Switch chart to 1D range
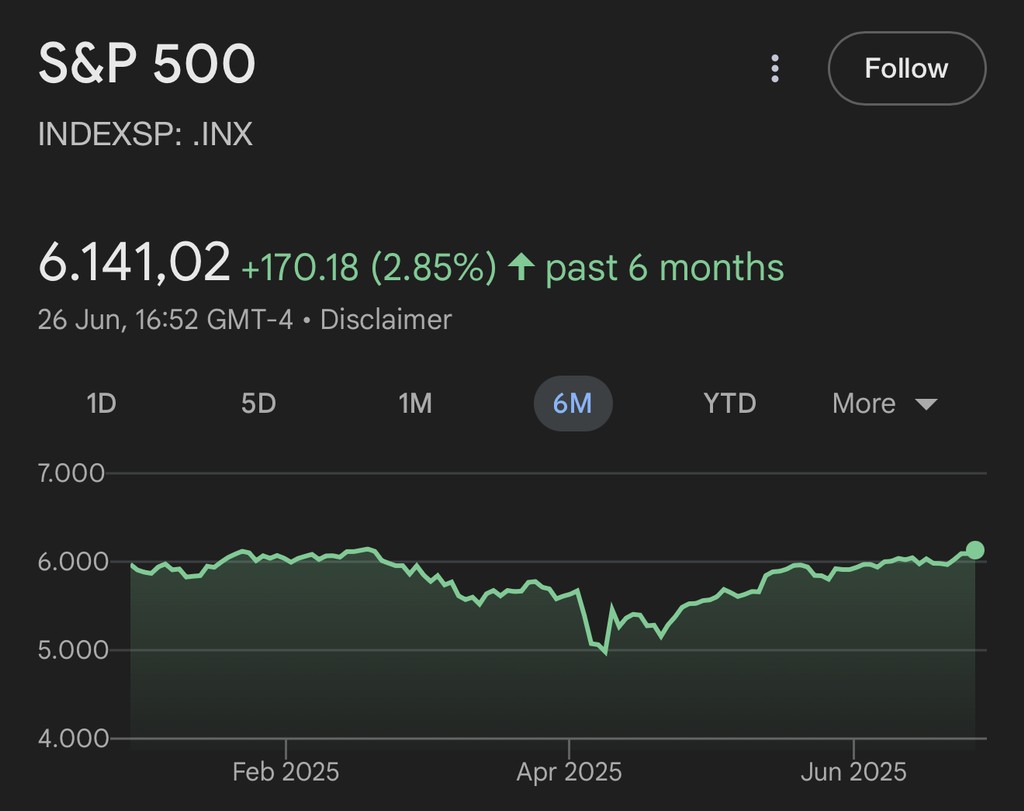Image resolution: width=1024 pixels, height=811 pixels. click(x=101, y=404)
